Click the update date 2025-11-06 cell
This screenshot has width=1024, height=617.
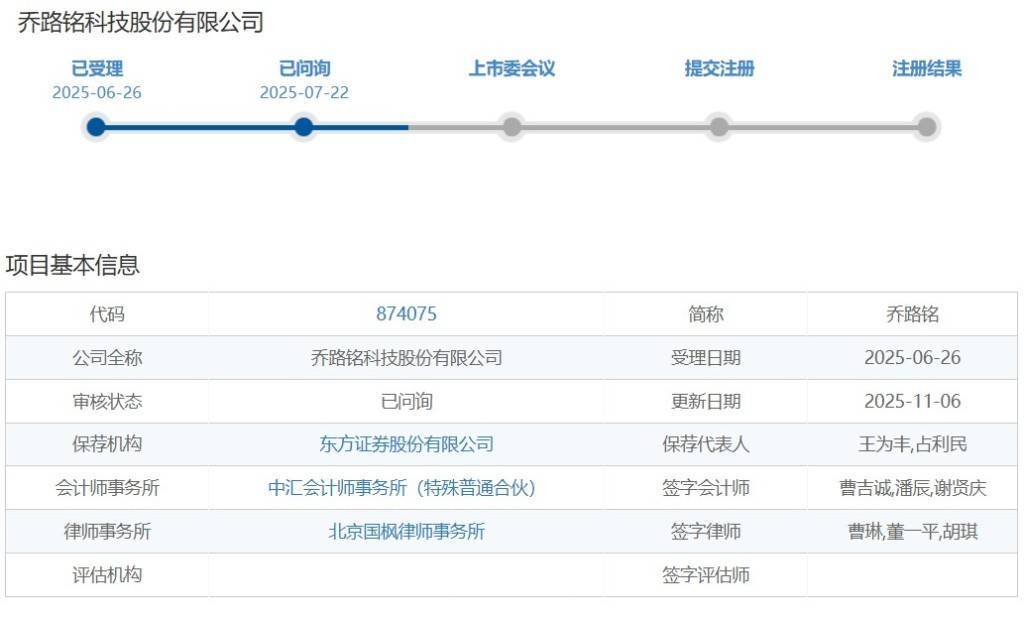(912, 401)
